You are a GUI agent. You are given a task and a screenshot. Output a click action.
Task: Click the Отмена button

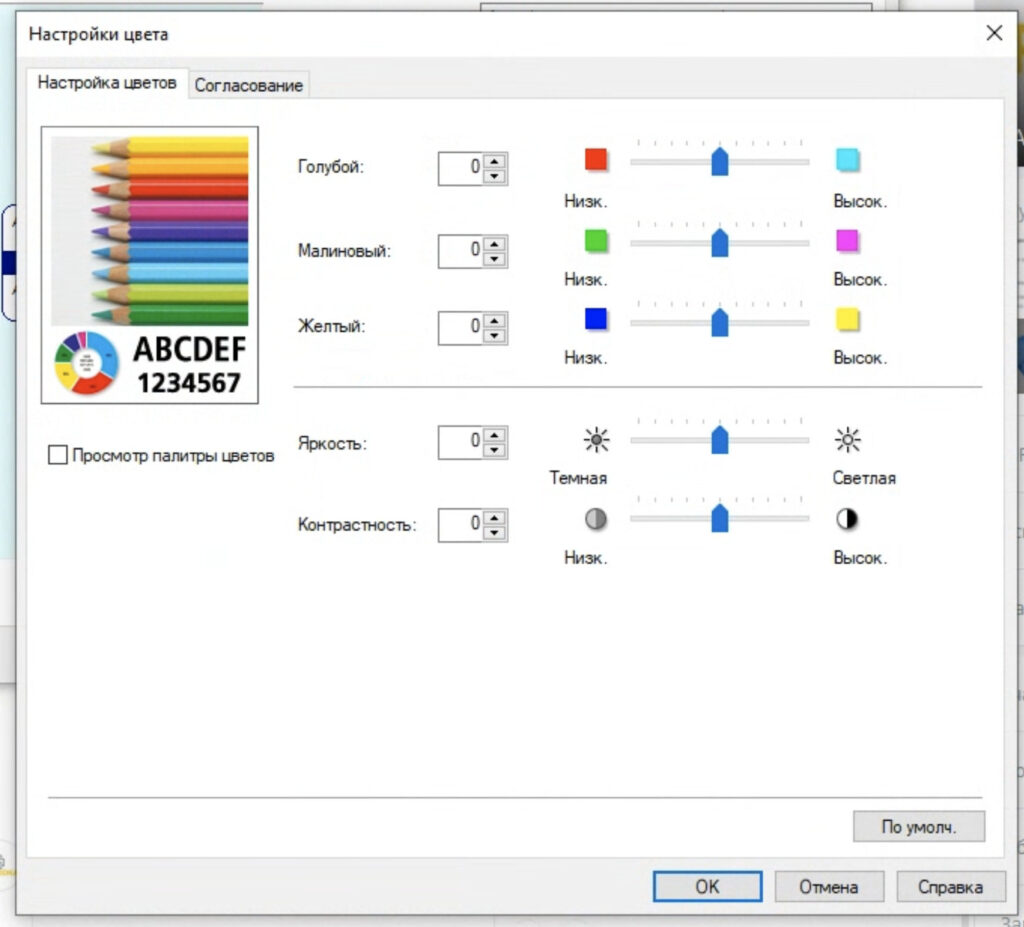tap(829, 886)
